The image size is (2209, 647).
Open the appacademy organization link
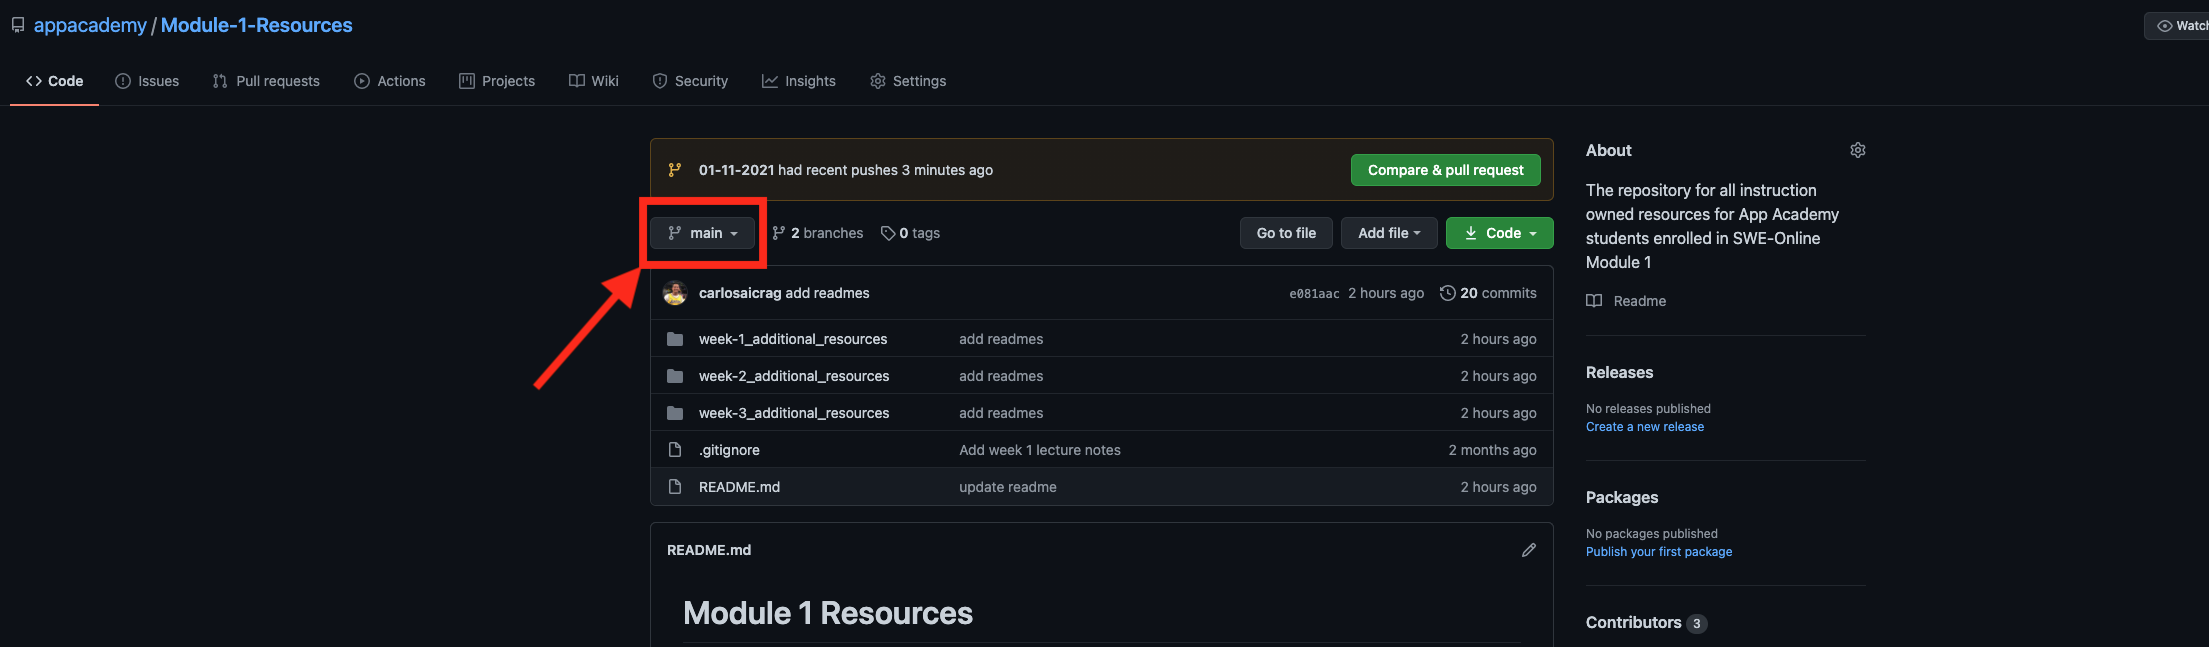tap(90, 25)
